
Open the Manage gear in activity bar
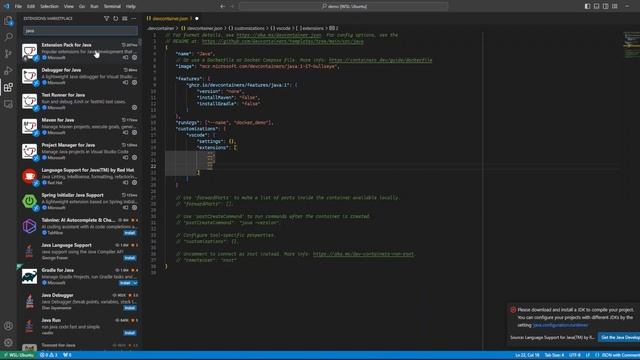[8, 342]
